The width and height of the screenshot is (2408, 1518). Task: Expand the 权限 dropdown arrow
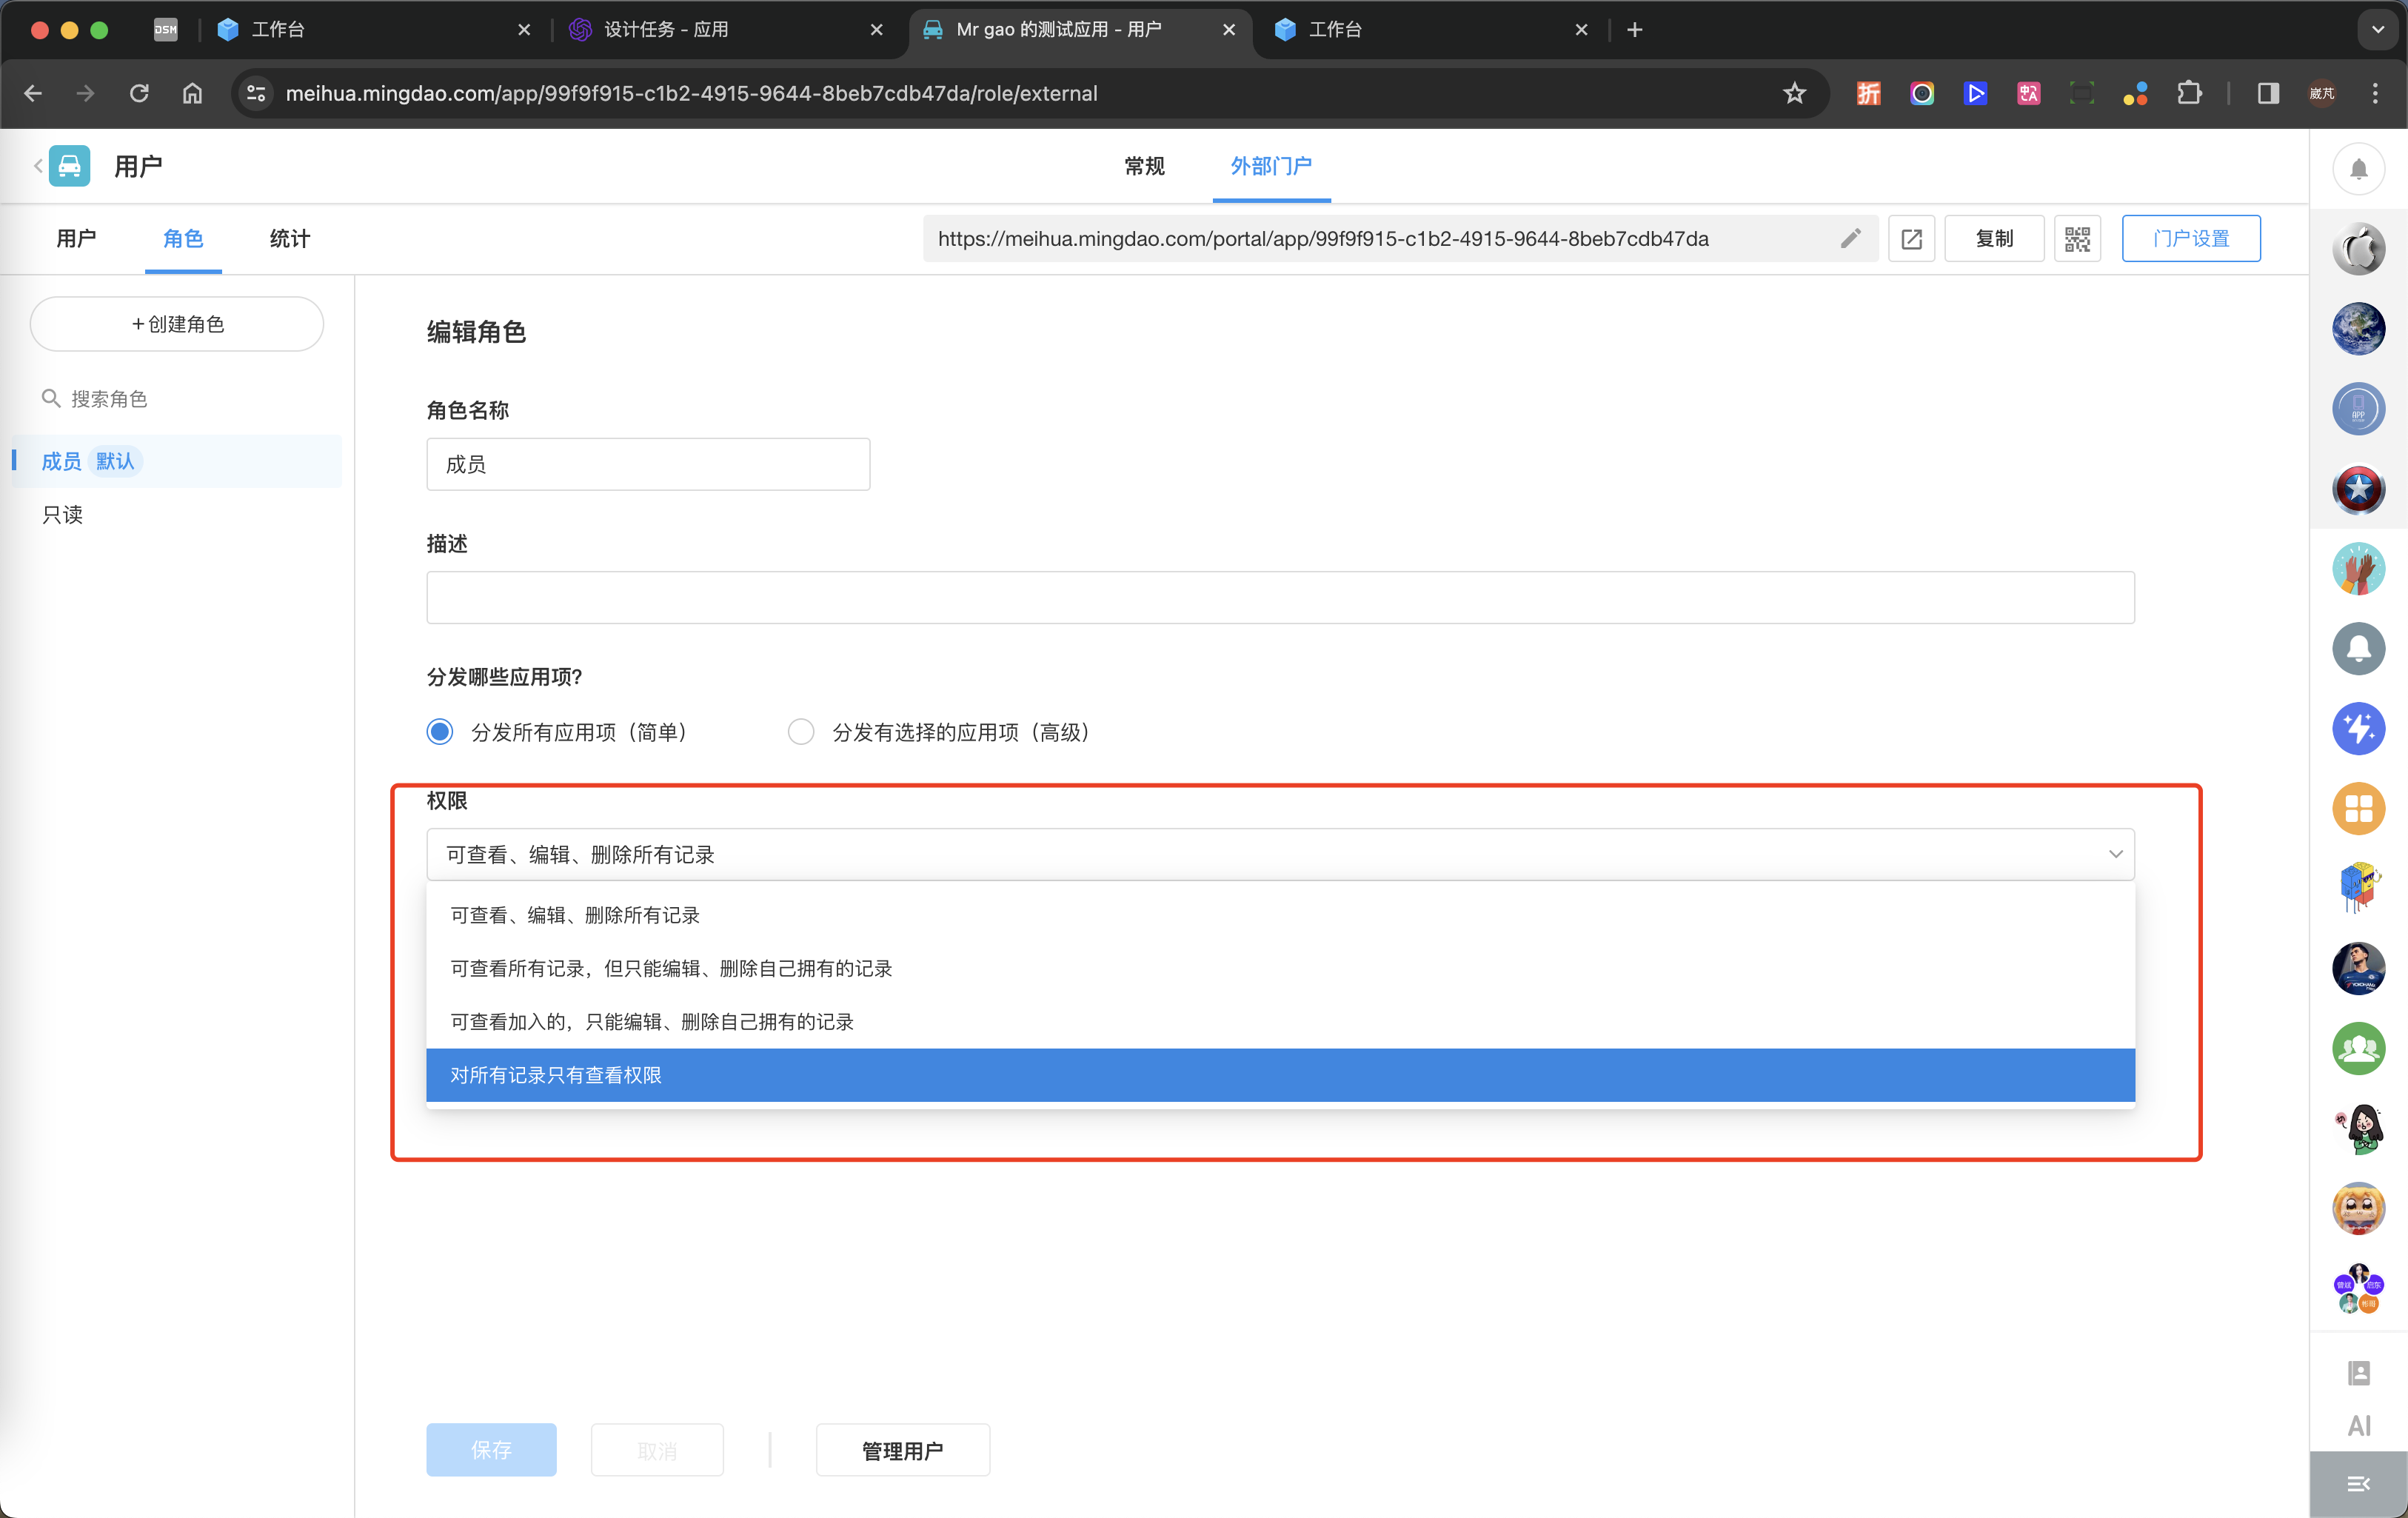(x=2115, y=854)
